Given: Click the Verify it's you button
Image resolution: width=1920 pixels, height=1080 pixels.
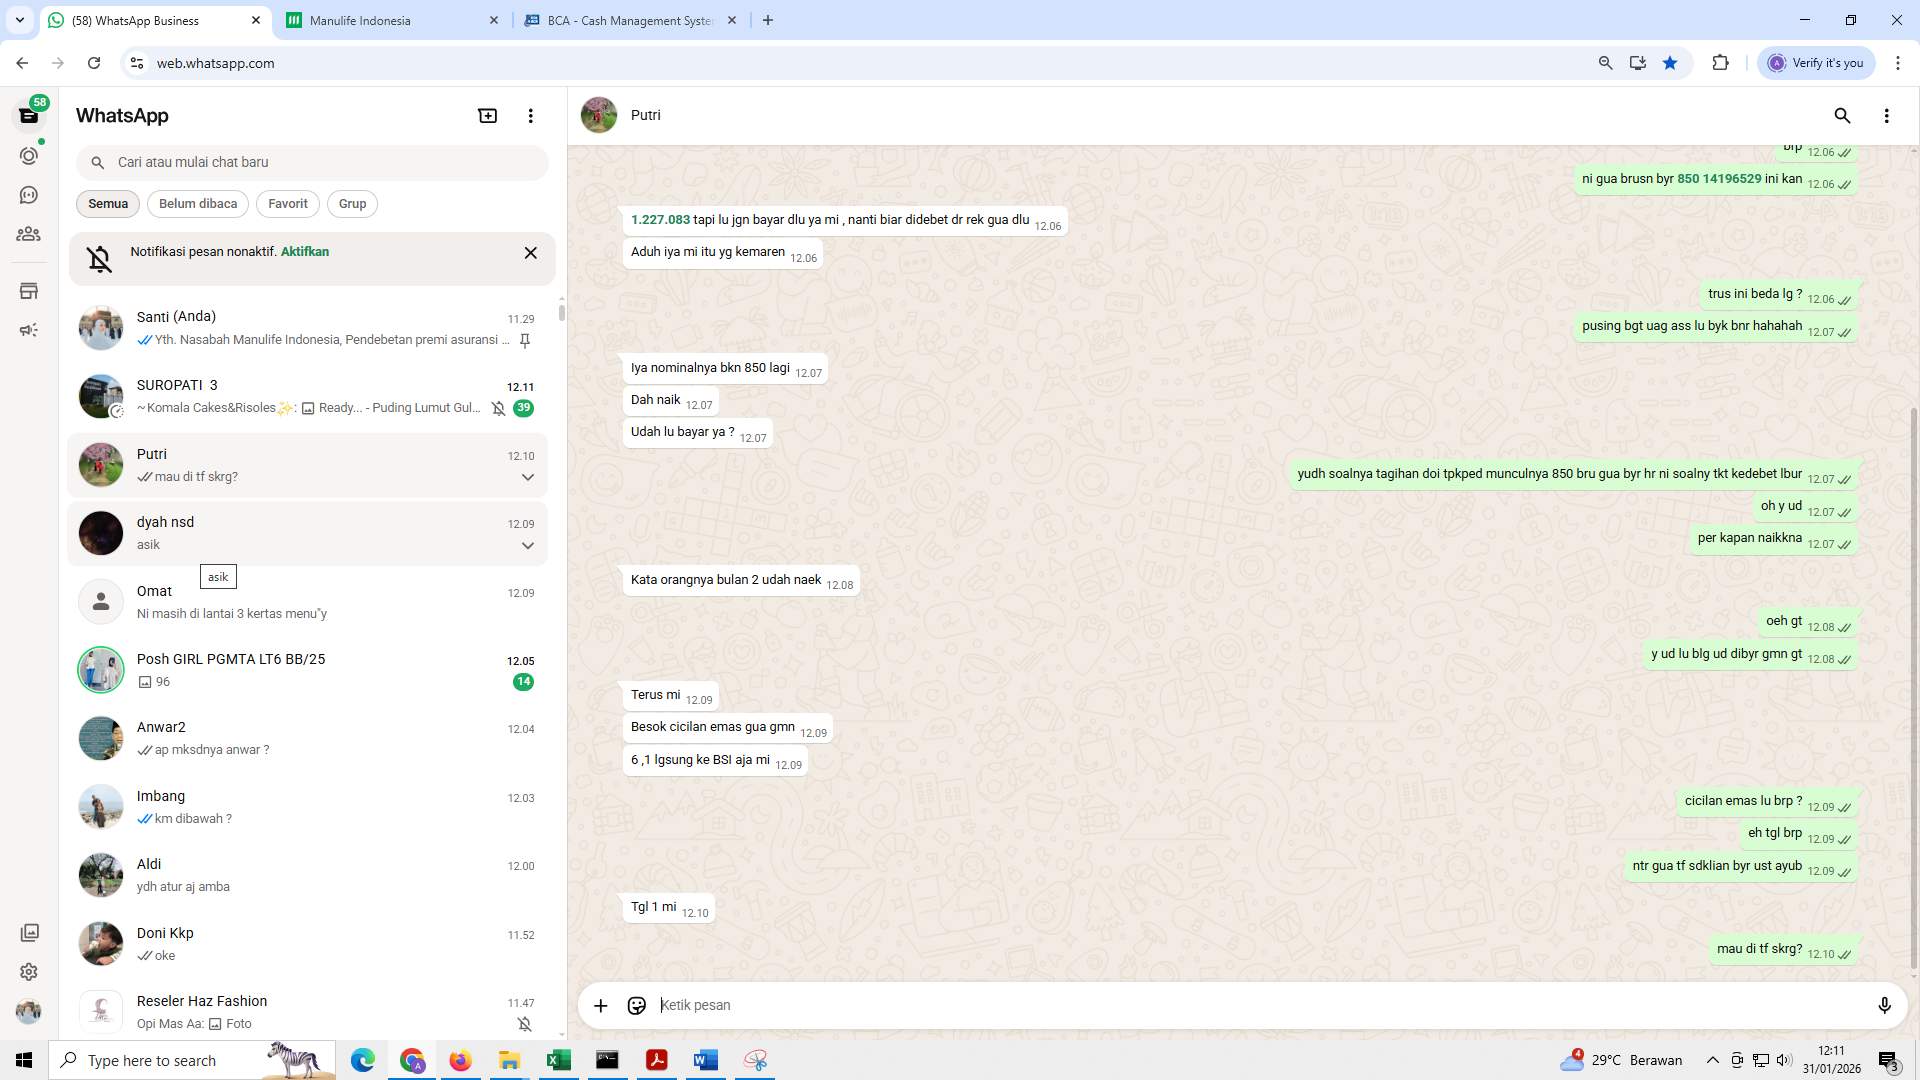Looking at the screenshot, I should [1815, 62].
